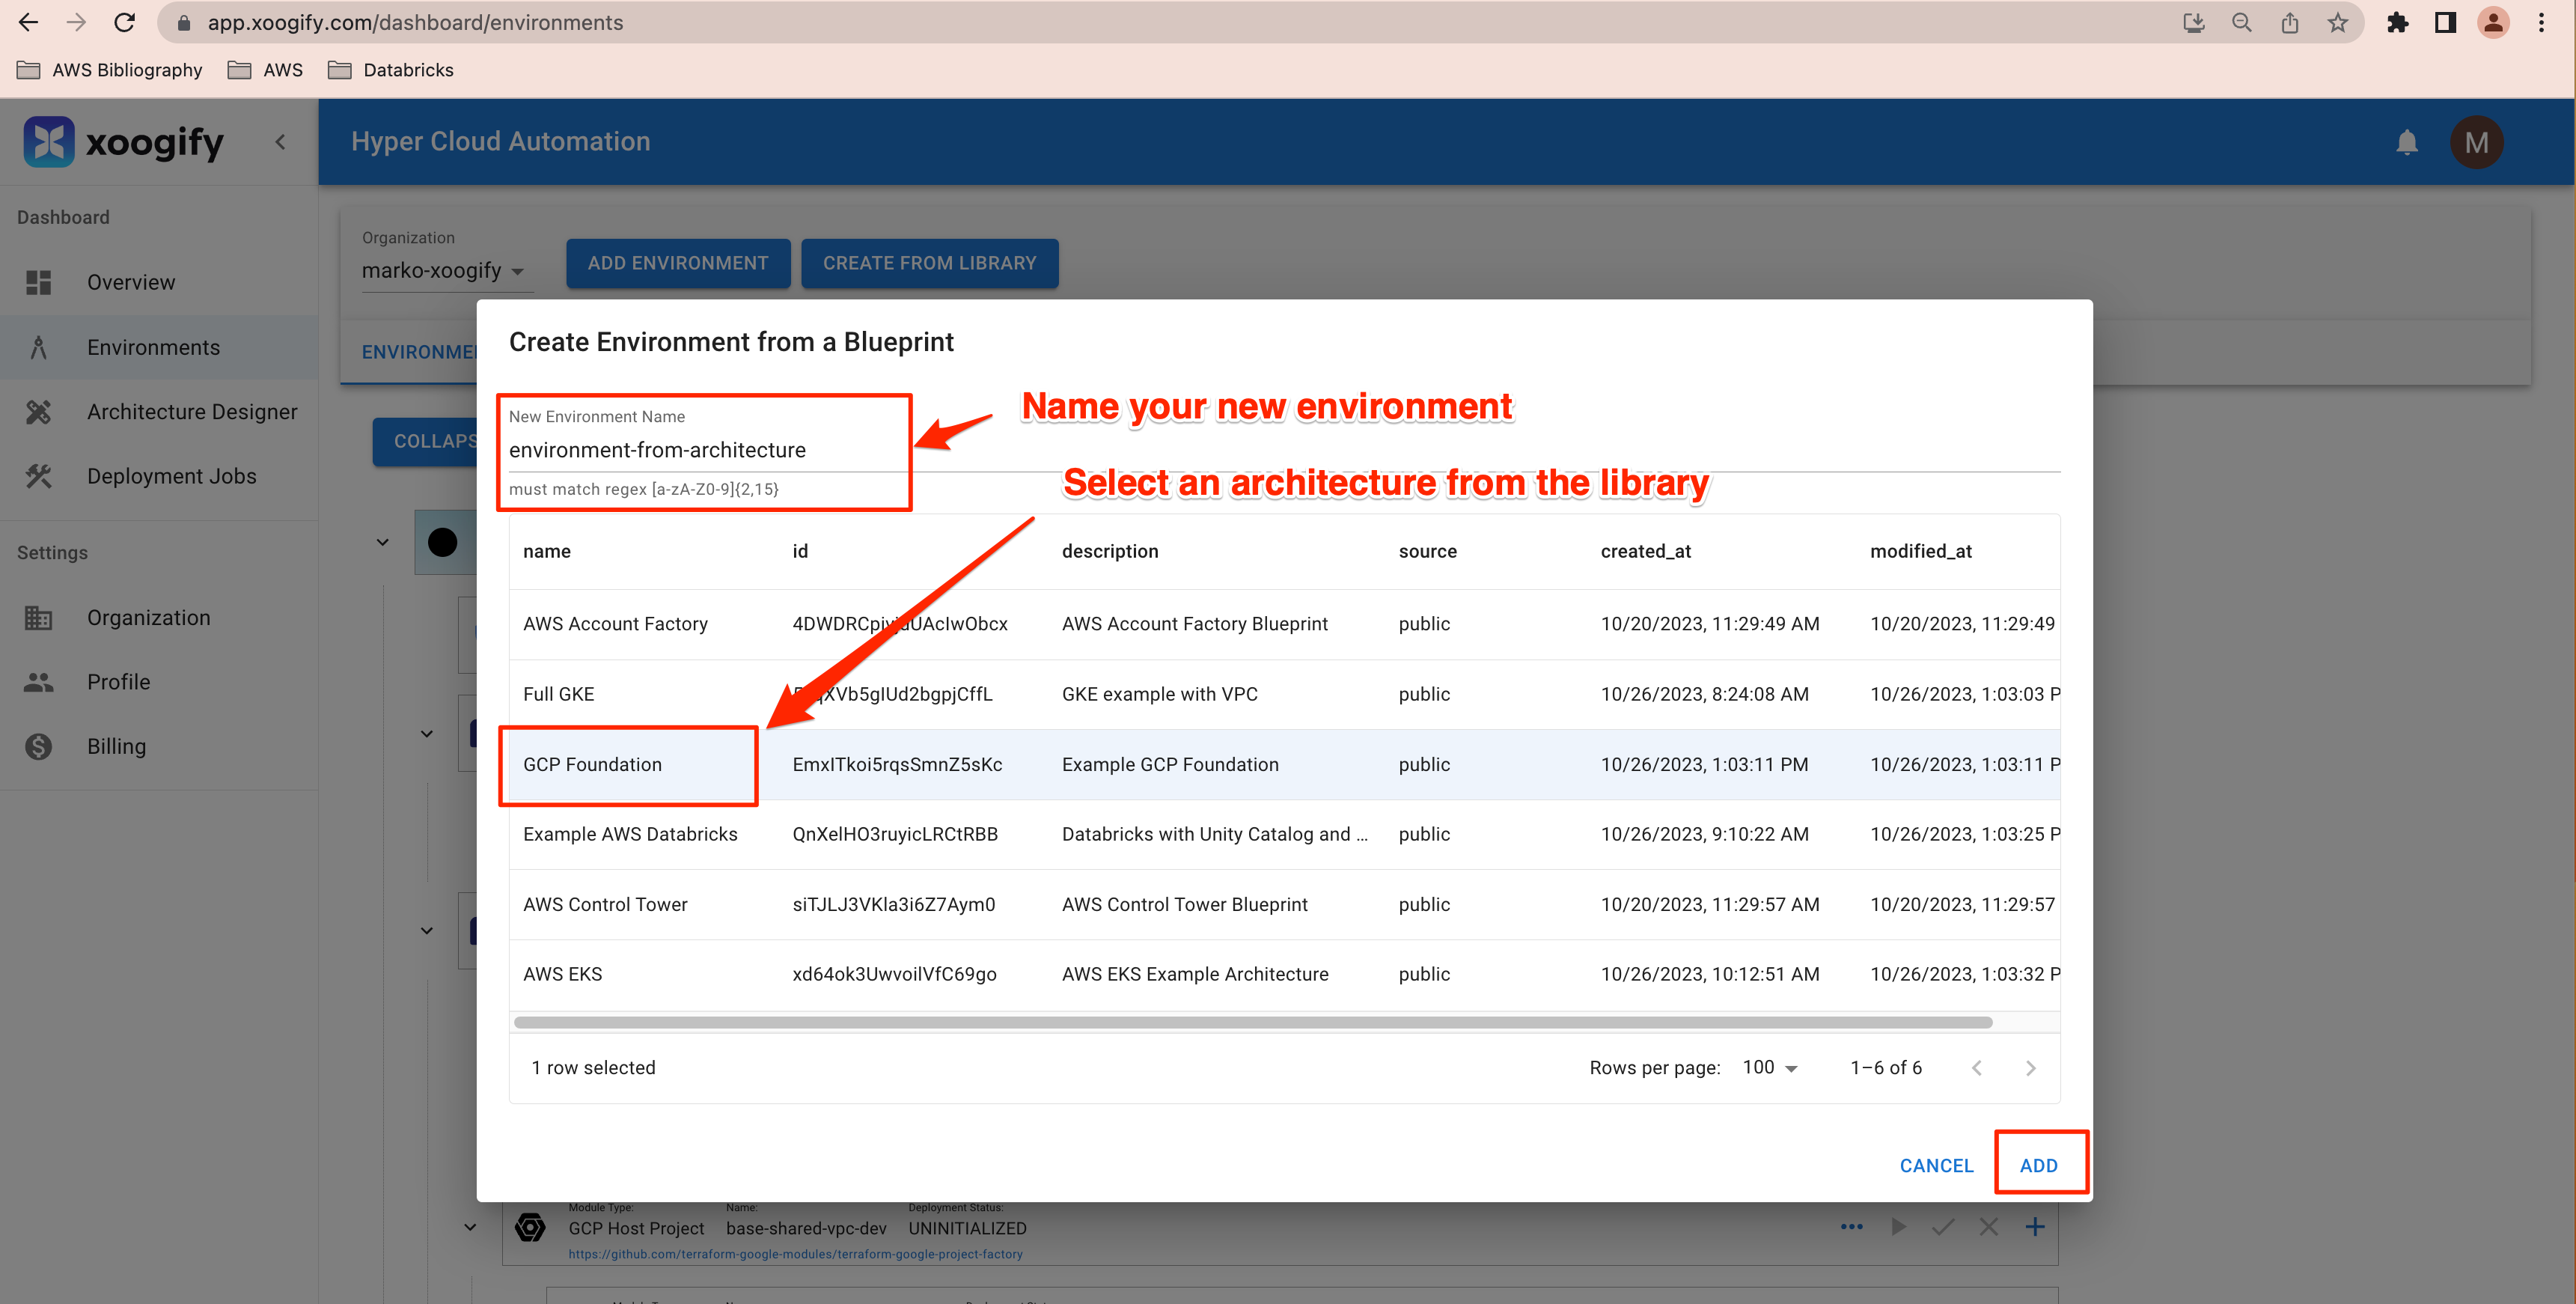The width and height of the screenshot is (2576, 1304).
Task: Open the Profile settings item
Action: (x=118, y=682)
